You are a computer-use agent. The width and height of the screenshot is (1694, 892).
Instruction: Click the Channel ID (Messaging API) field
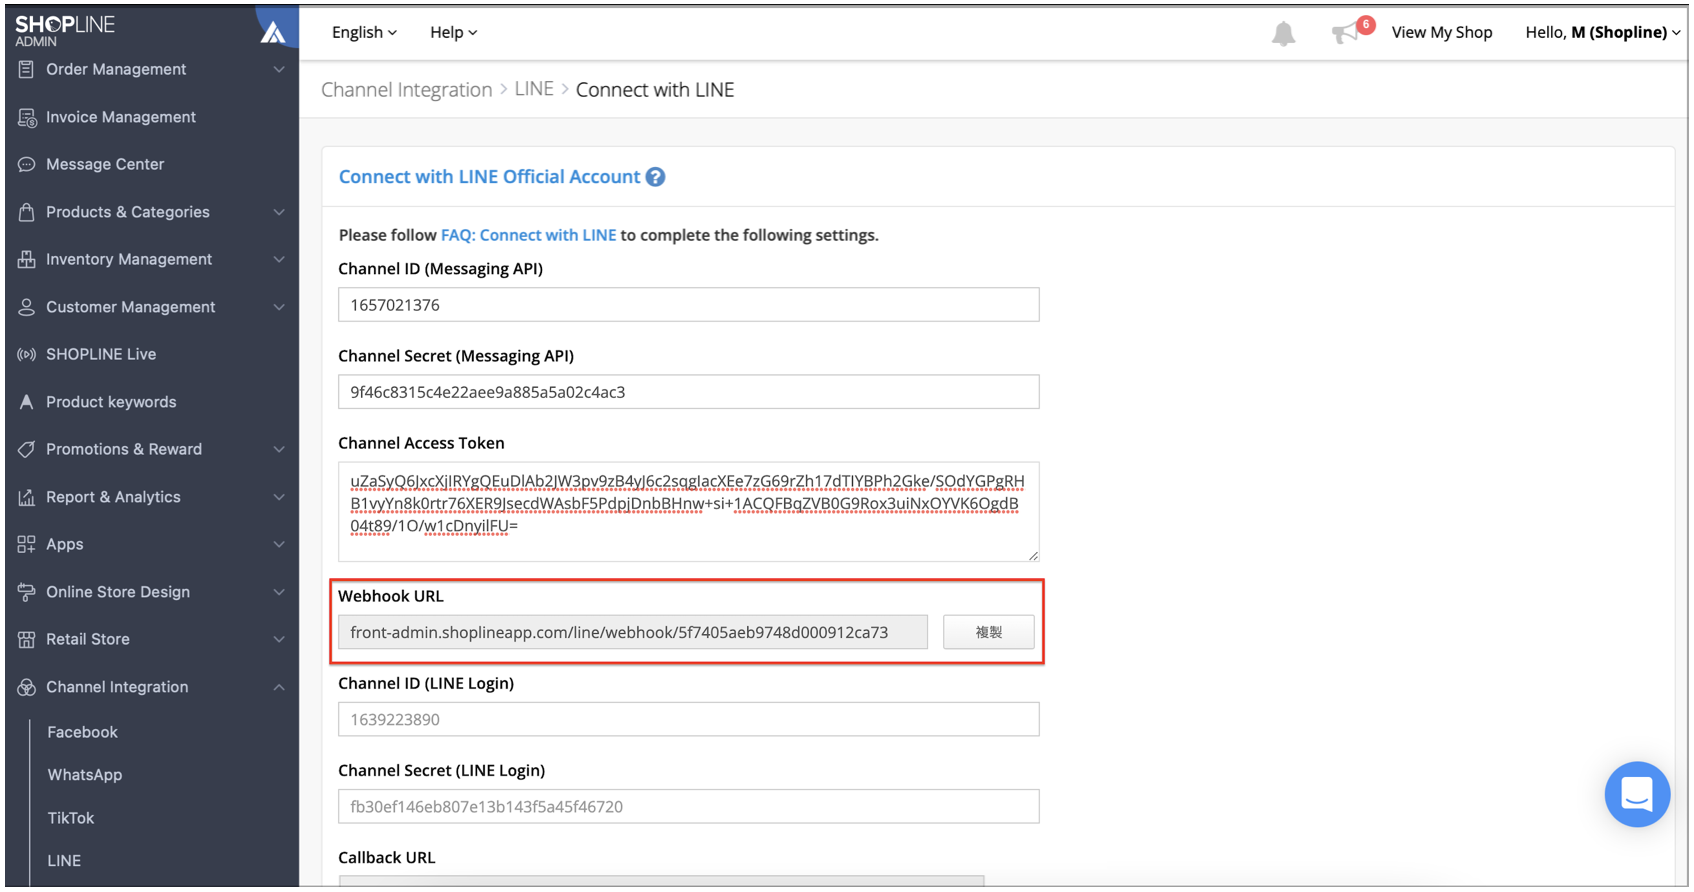pyautogui.click(x=689, y=305)
